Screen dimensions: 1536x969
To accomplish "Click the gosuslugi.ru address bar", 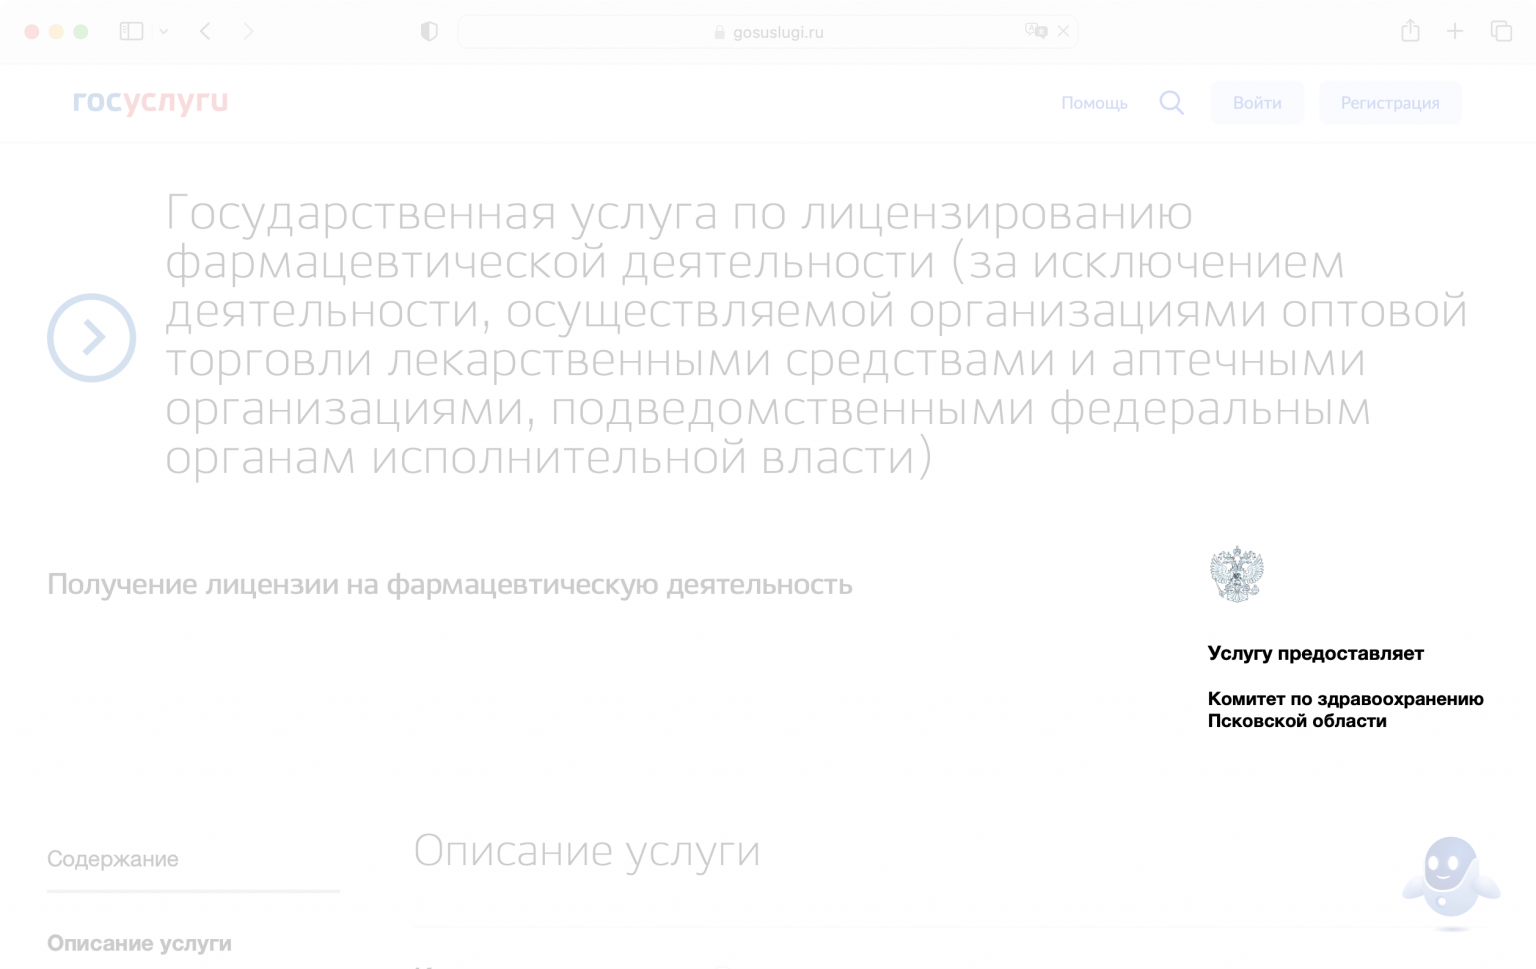I will (768, 31).
